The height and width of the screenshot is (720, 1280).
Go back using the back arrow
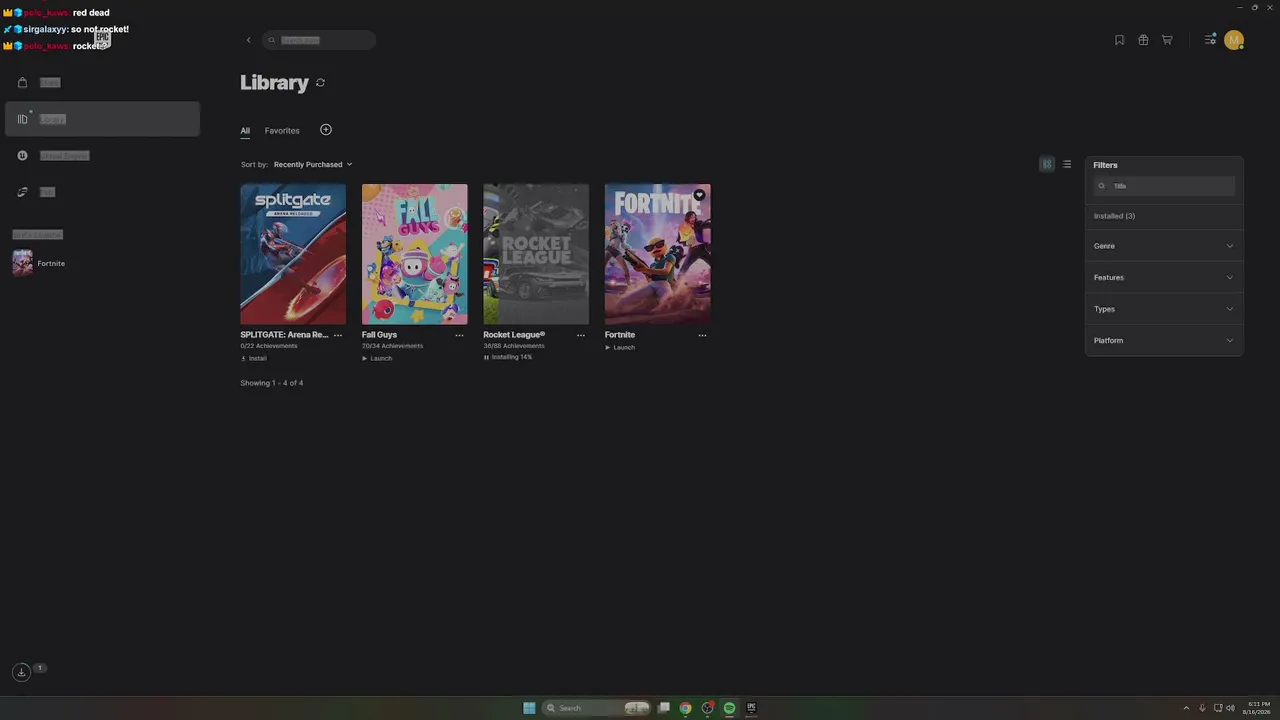248,40
